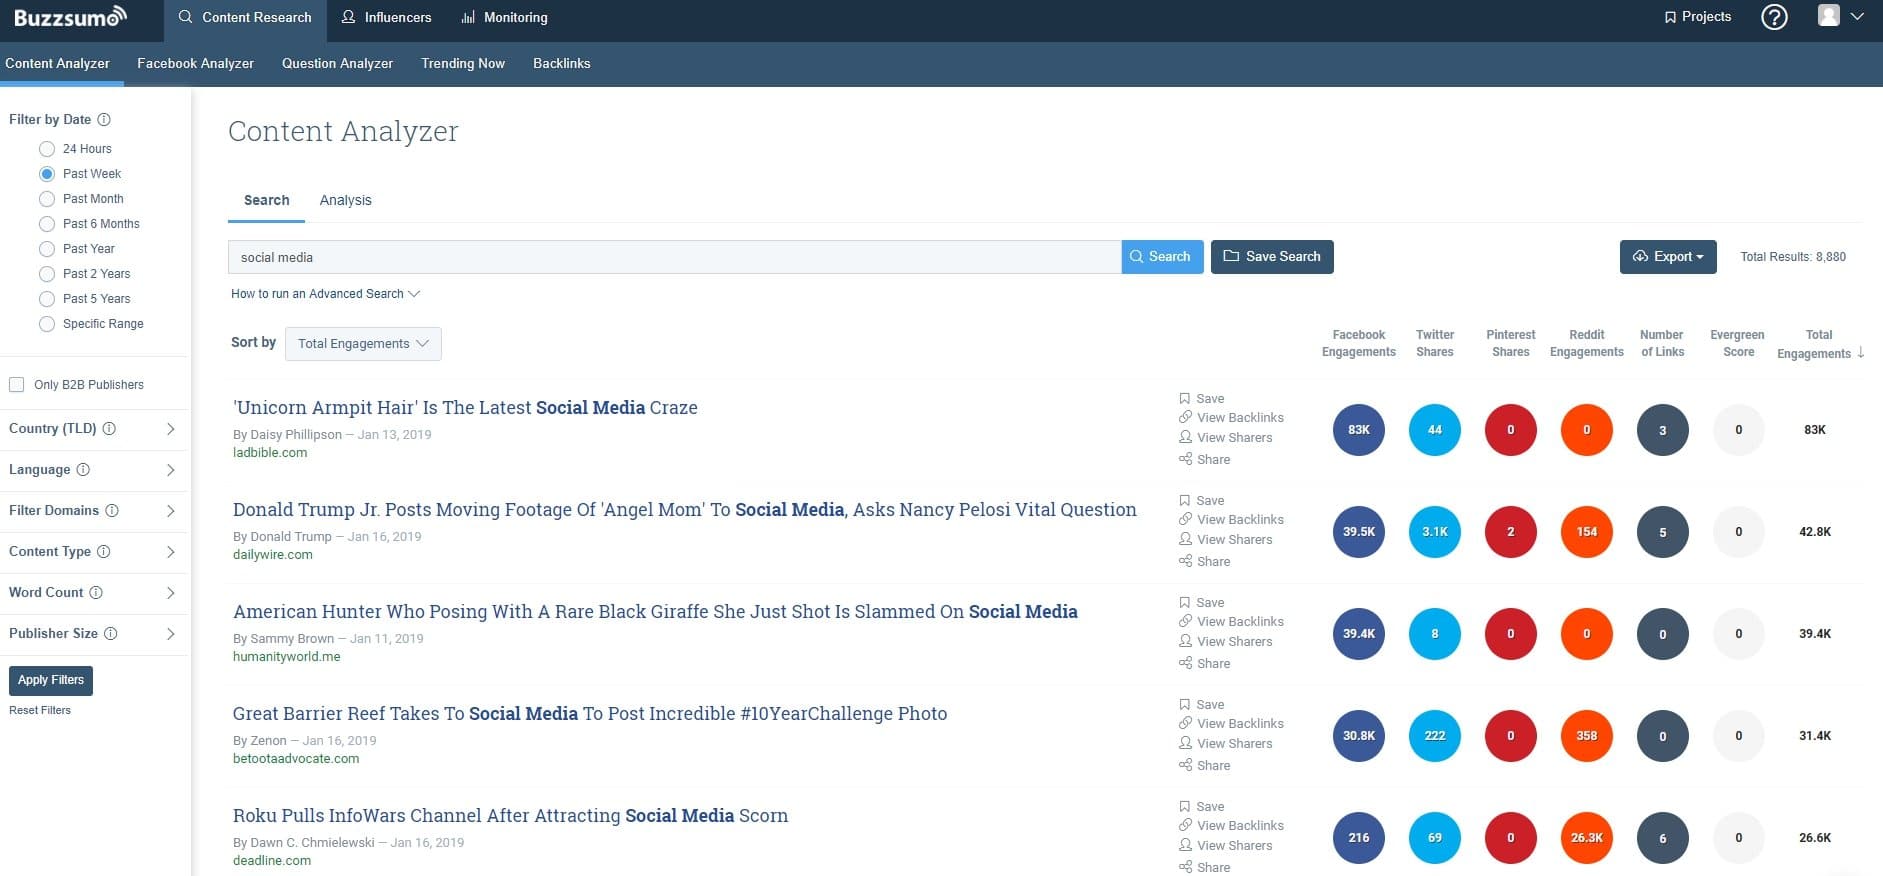
Task: Click Reddit 26.3K circle for Roku article
Action: click(x=1587, y=838)
